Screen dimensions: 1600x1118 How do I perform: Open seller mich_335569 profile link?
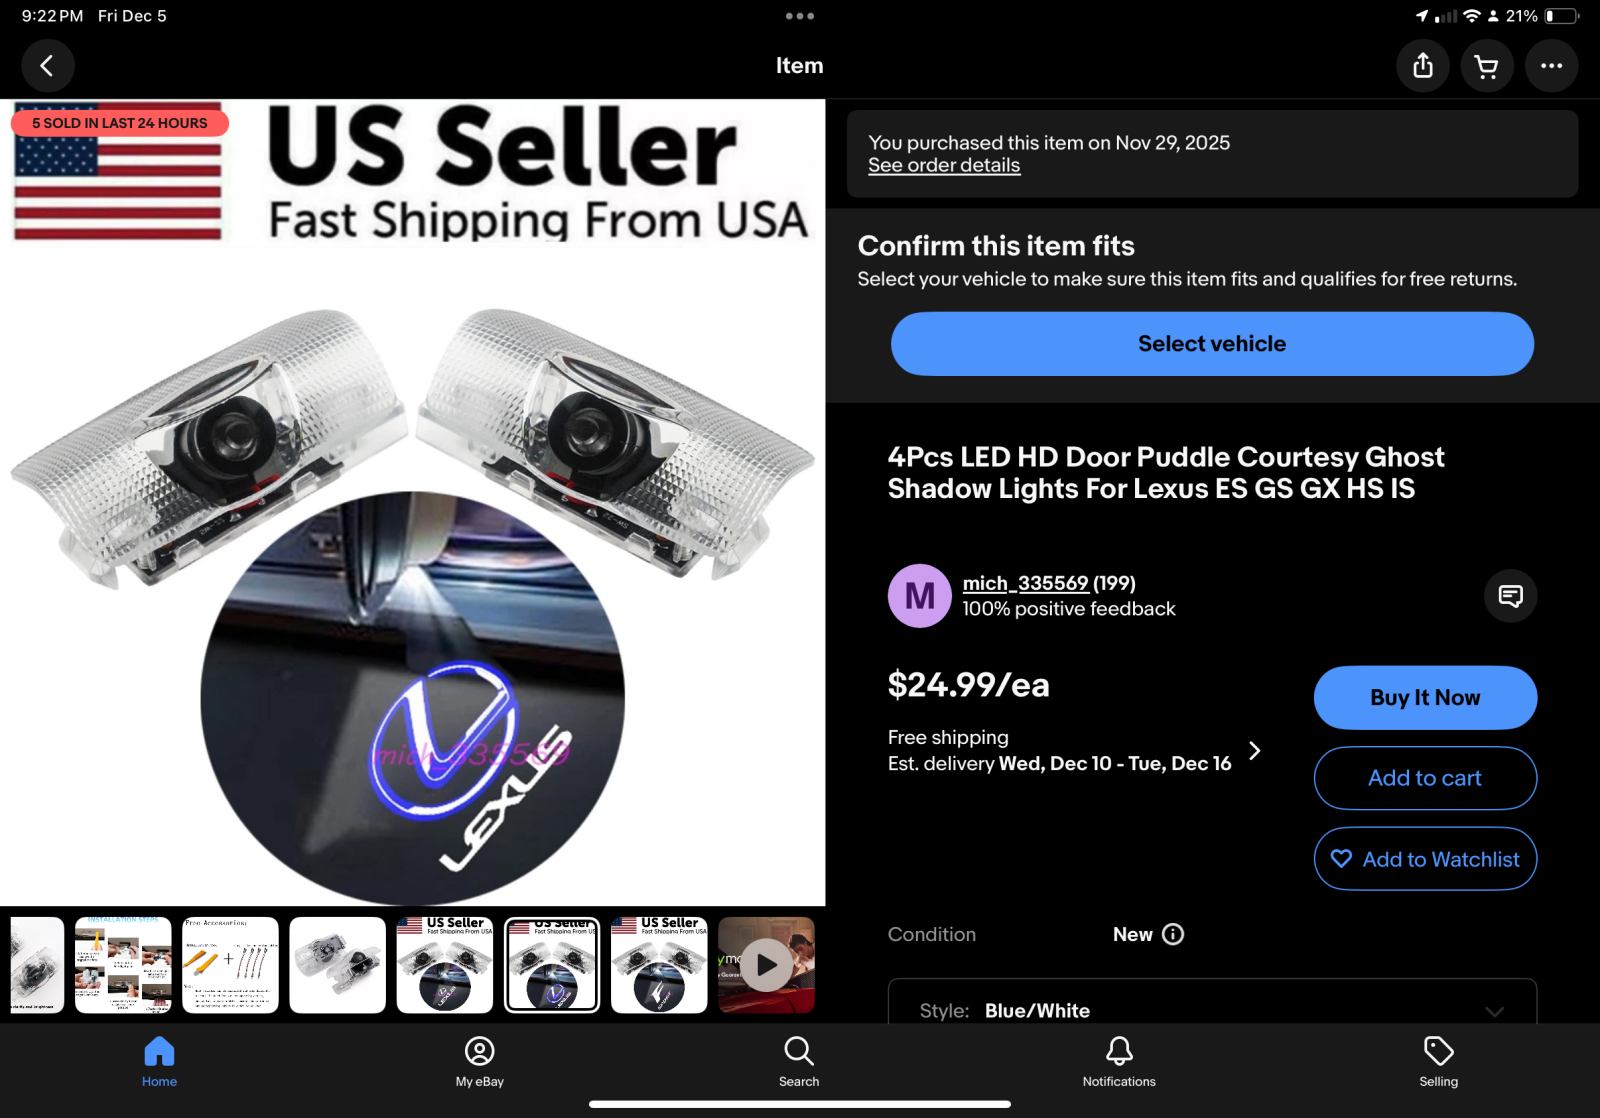tap(1025, 583)
